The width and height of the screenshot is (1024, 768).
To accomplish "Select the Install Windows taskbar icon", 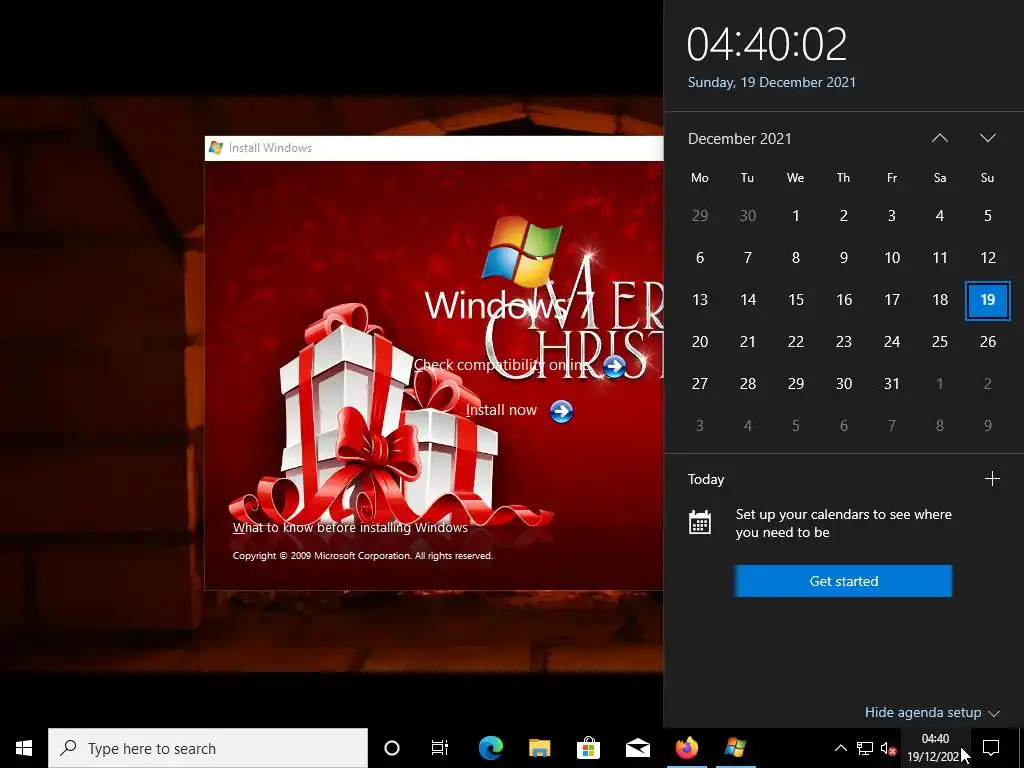I will 735,747.
